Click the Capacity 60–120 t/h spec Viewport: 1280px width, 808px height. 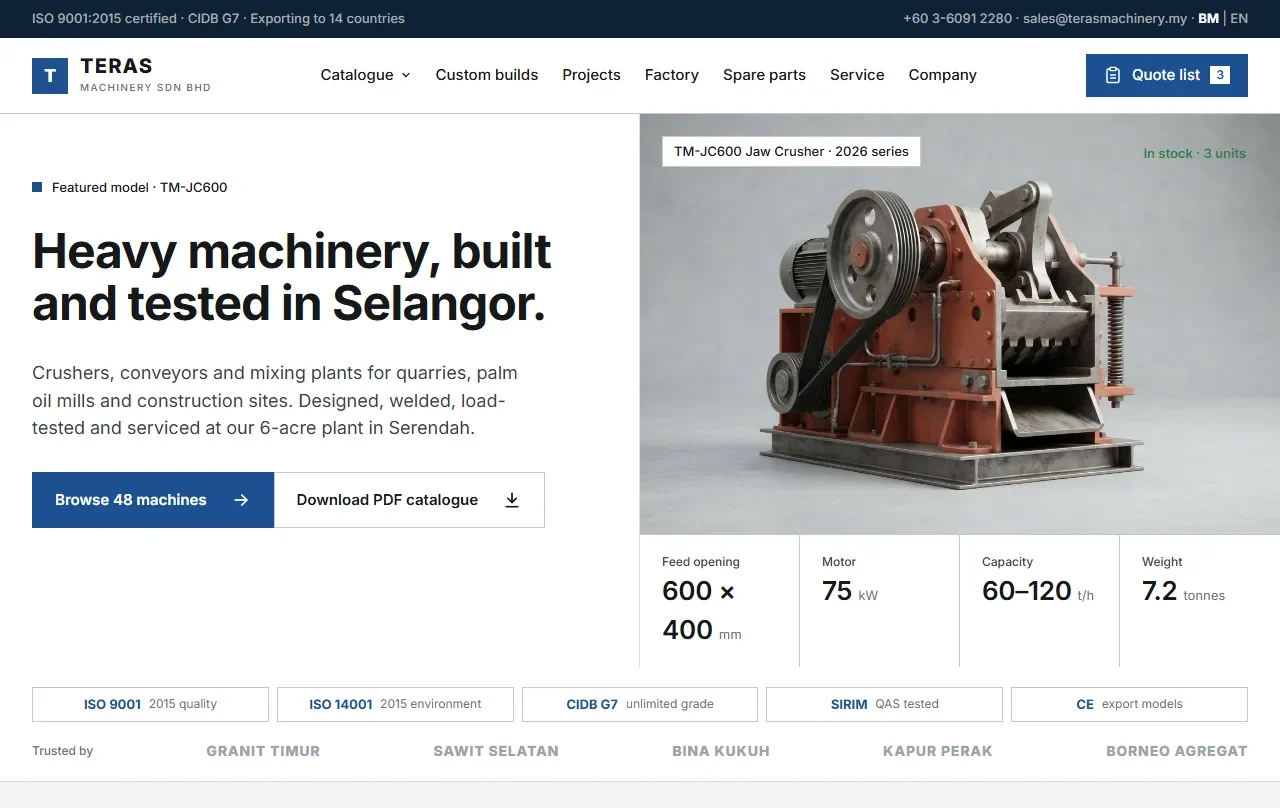[x=1040, y=601]
